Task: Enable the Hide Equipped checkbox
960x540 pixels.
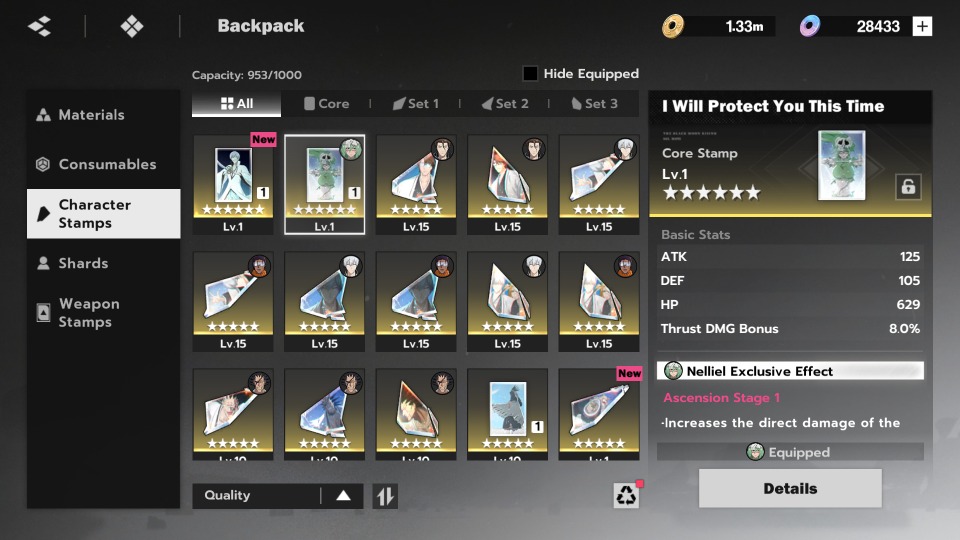Action: (530, 73)
